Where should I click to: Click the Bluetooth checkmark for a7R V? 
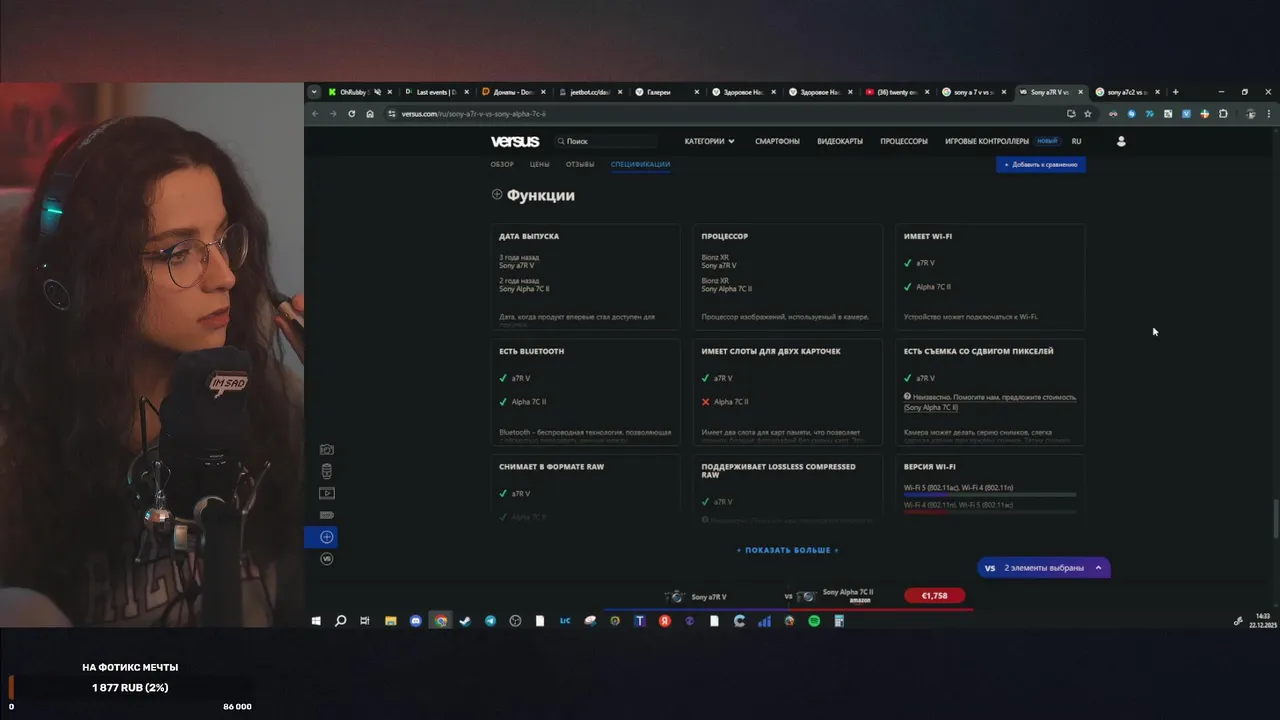click(x=503, y=378)
